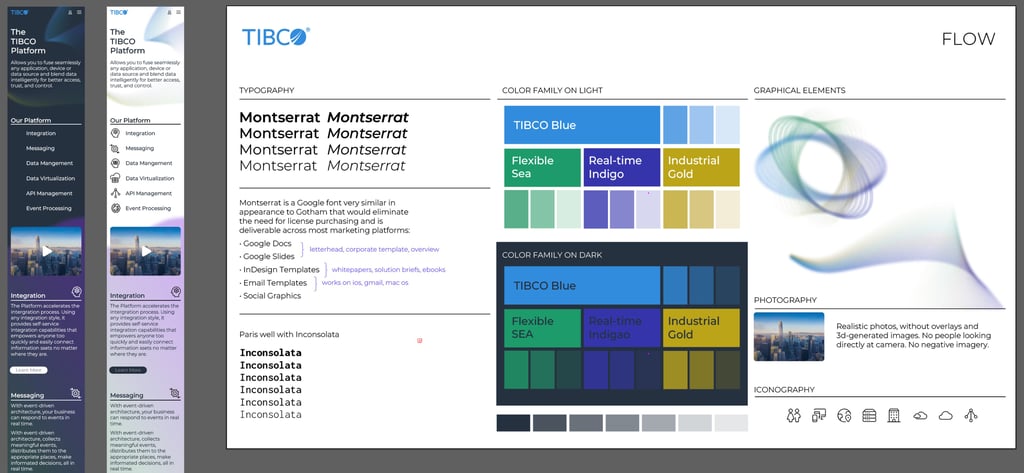Click the 'InDesign Templates' list entry
The height and width of the screenshot is (473, 1024).
click(280, 270)
